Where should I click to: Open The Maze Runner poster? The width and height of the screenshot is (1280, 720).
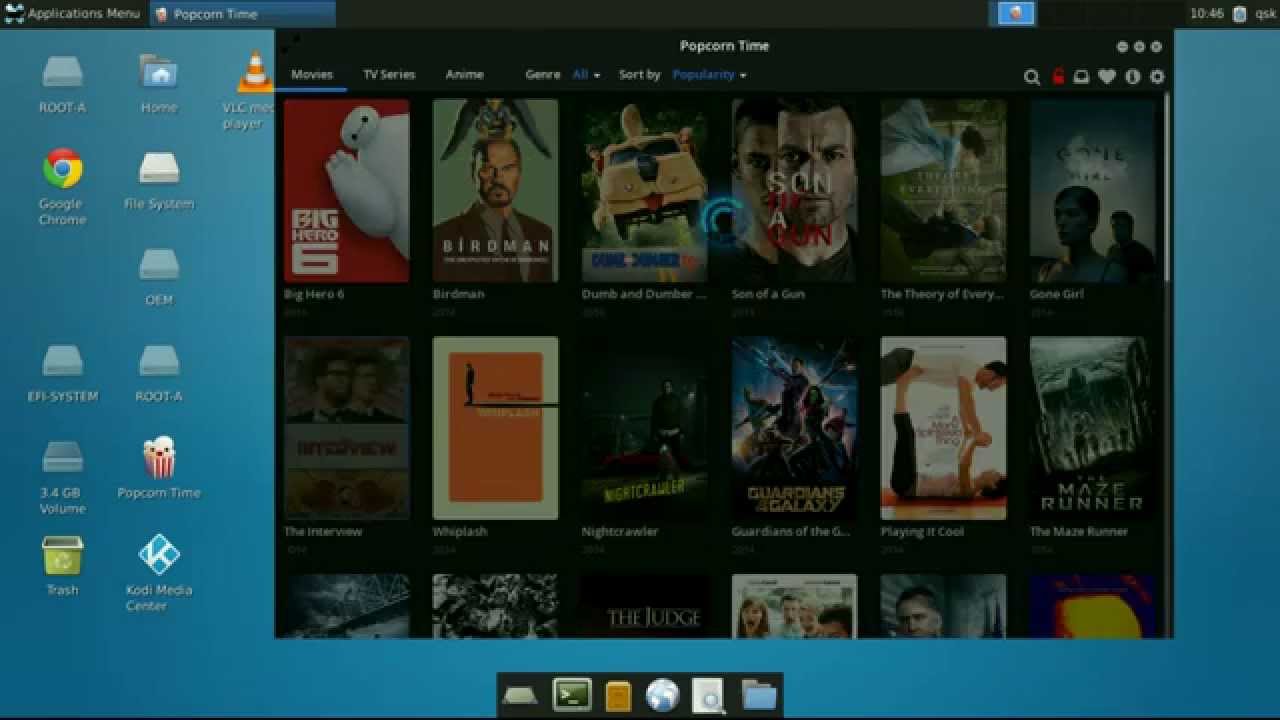(x=1092, y=428)
